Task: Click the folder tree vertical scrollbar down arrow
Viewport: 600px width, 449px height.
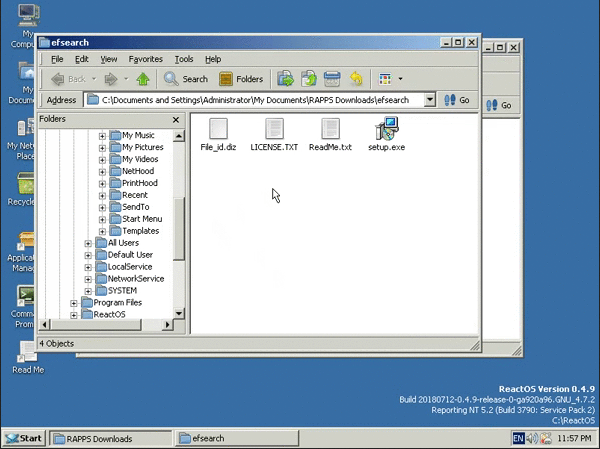Action: click(179, 314)
